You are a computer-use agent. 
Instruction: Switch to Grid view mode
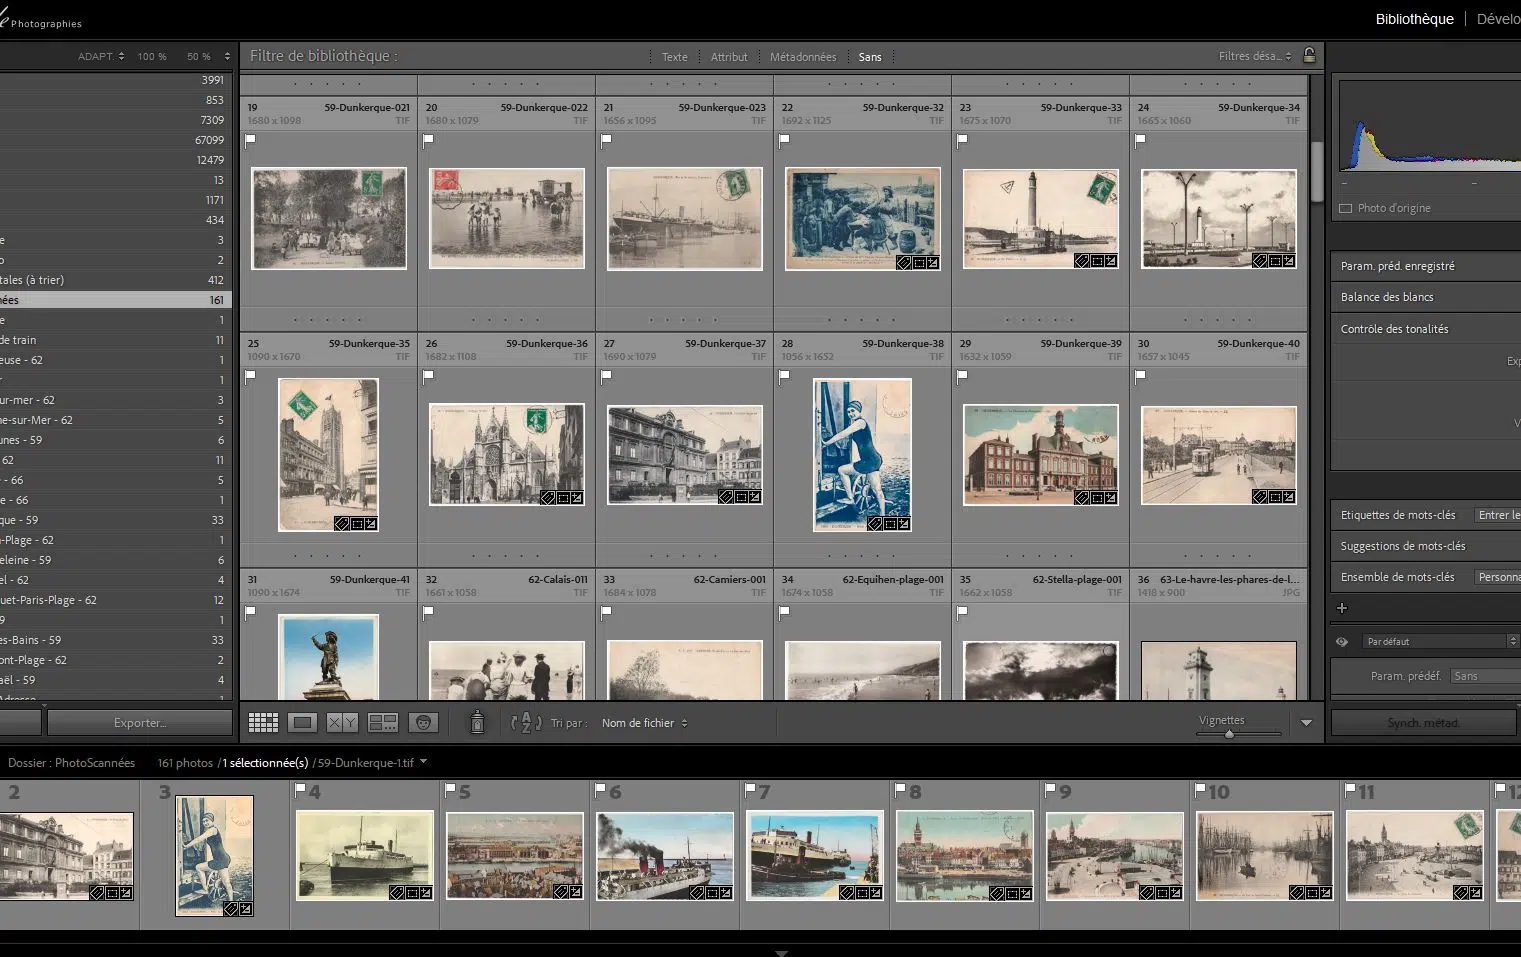coord(263,722)
